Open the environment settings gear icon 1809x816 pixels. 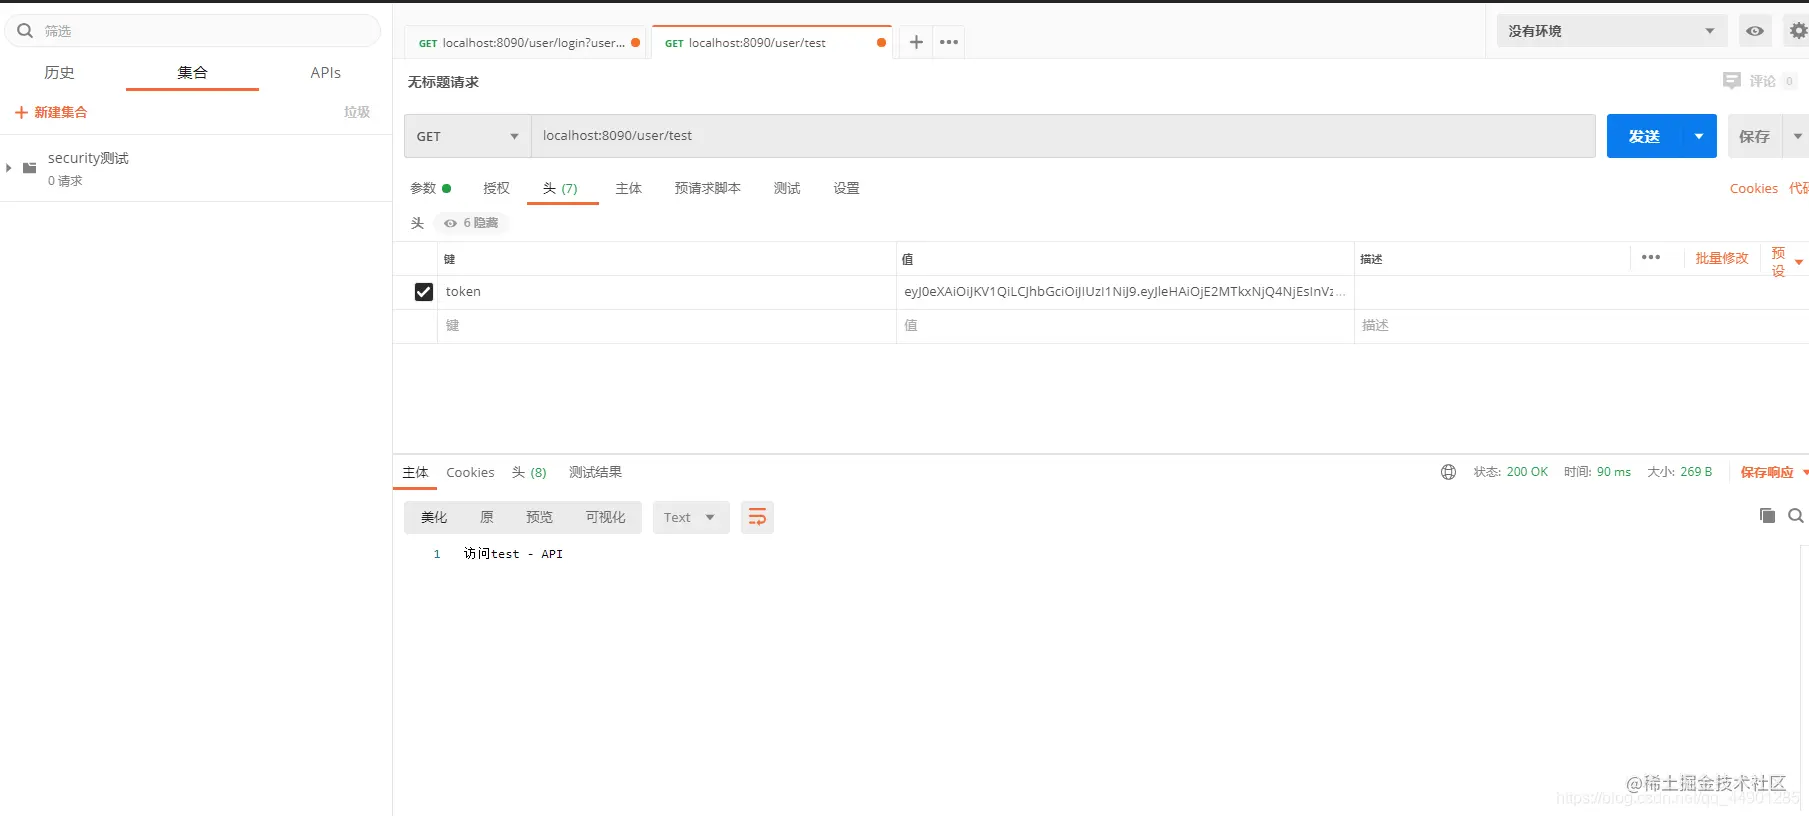click(1798, 31)
